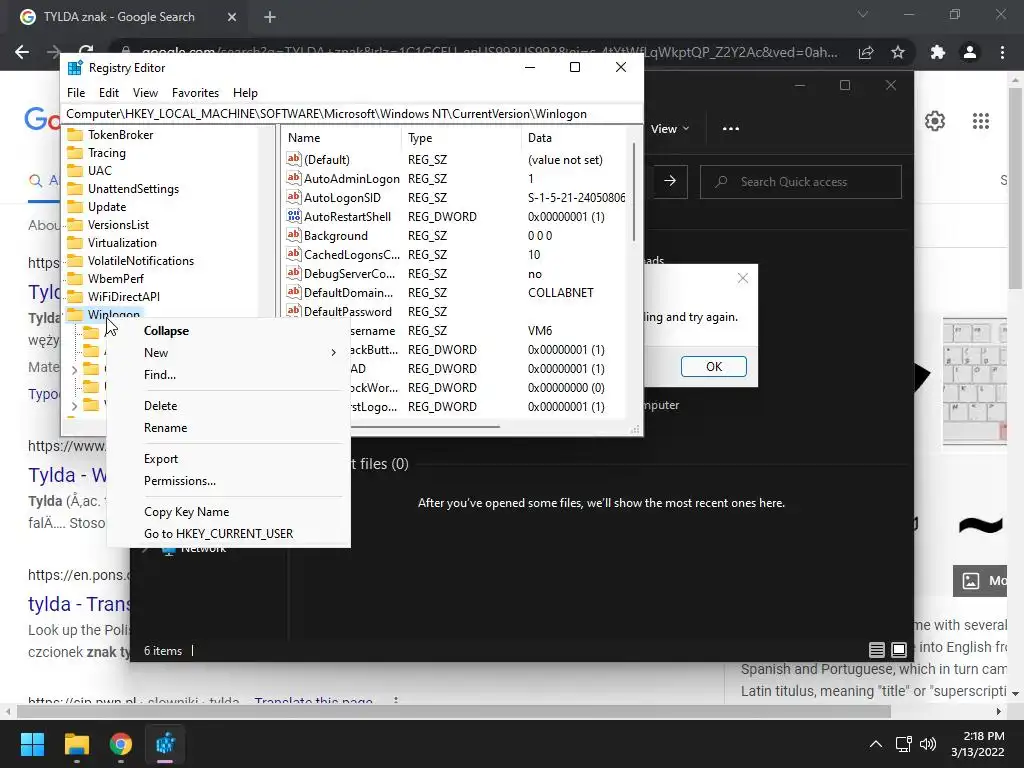Click the CachedLogonsC... value icon

pos(294,253)
